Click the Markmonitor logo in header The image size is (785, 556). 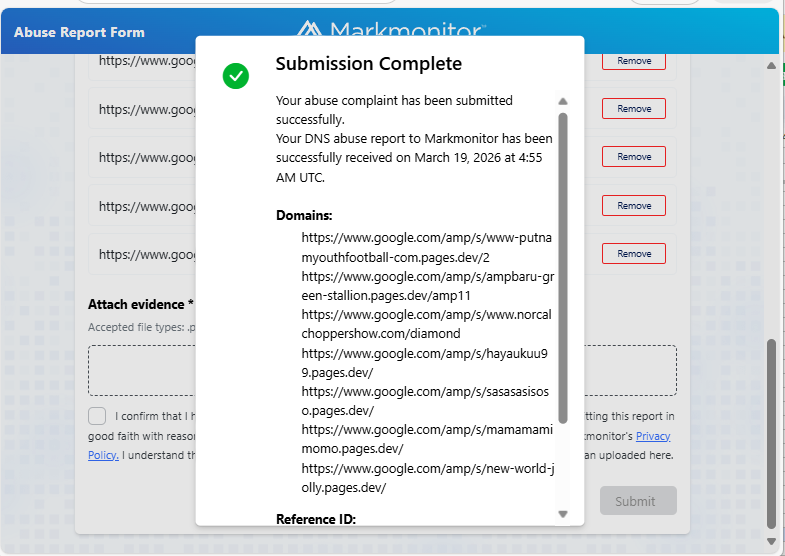tap(391, 29)
